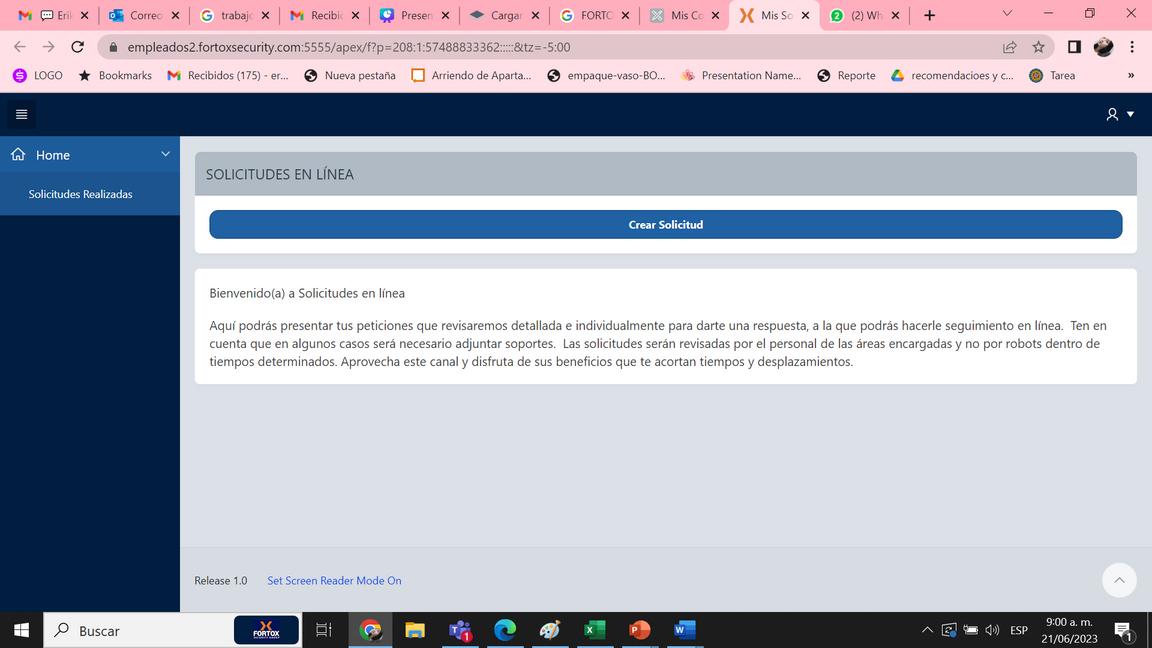
Task: Switch to the trabajo Google tab
Action: click(234, 15)
